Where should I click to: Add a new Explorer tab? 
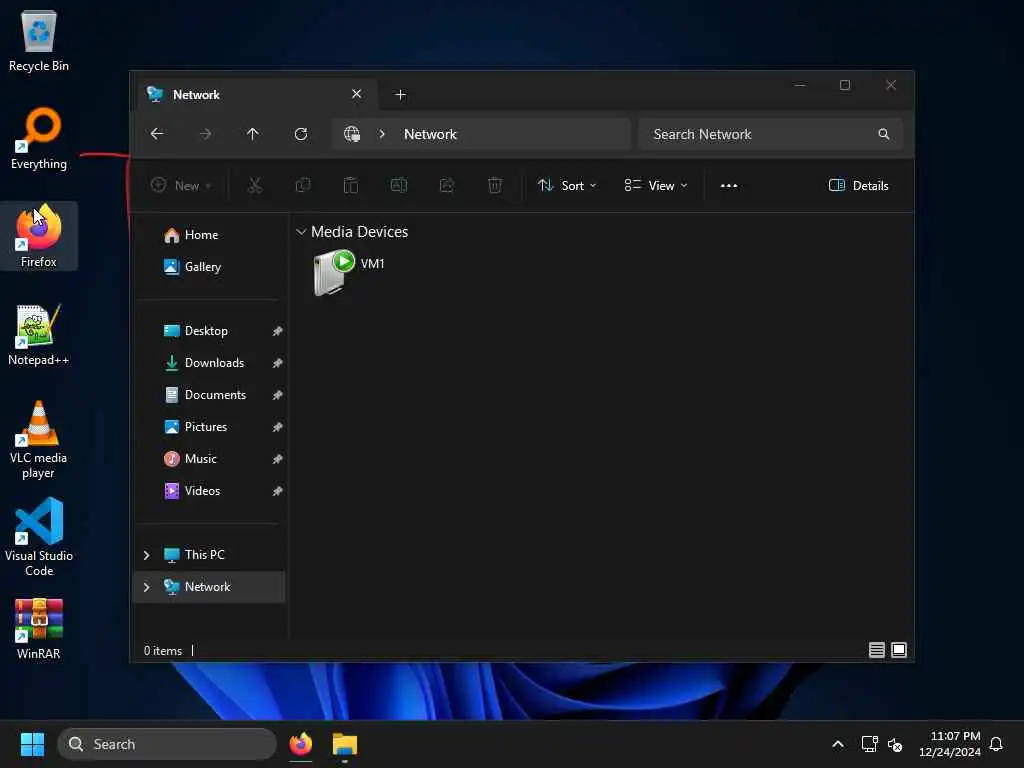point(400,95)
